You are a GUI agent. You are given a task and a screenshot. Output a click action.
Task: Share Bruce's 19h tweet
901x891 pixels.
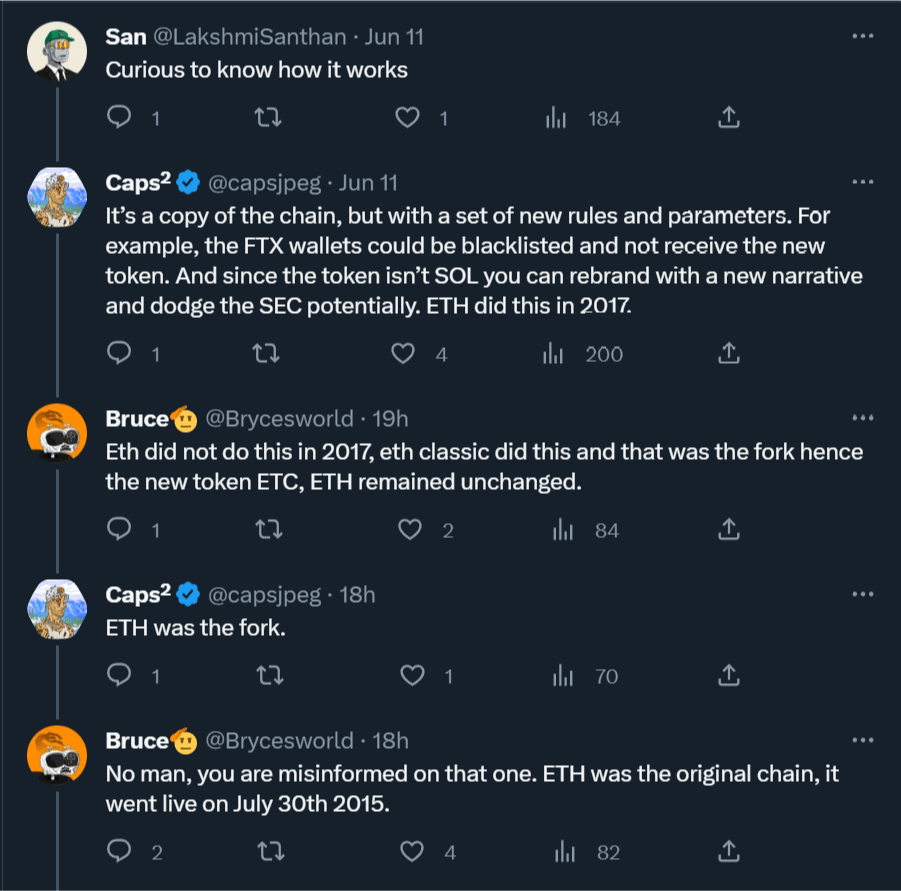729,529
